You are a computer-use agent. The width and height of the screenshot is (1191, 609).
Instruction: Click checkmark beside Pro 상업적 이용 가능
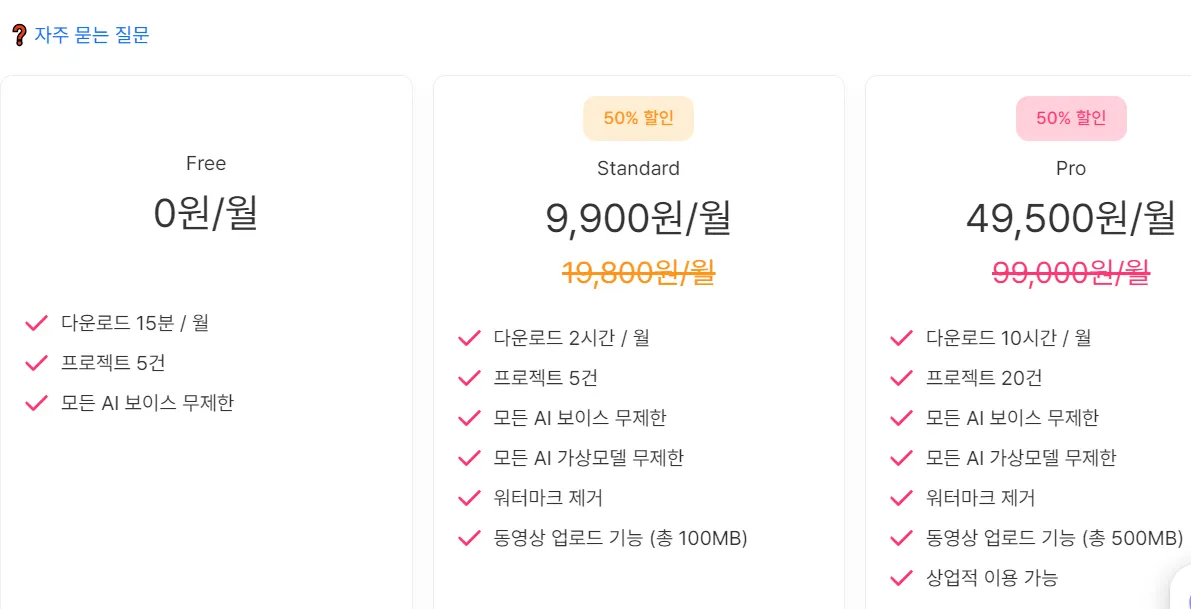click(901, 578)
